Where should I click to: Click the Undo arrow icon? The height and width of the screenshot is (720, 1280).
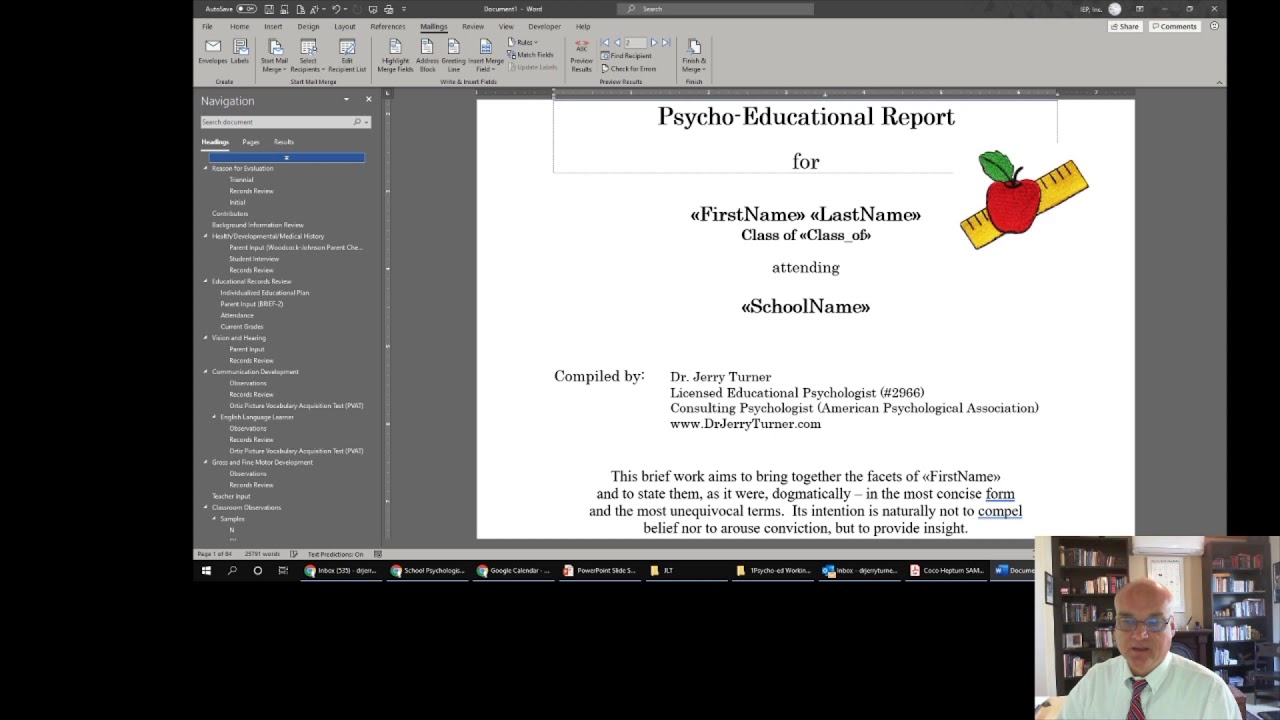coord(336,9)
